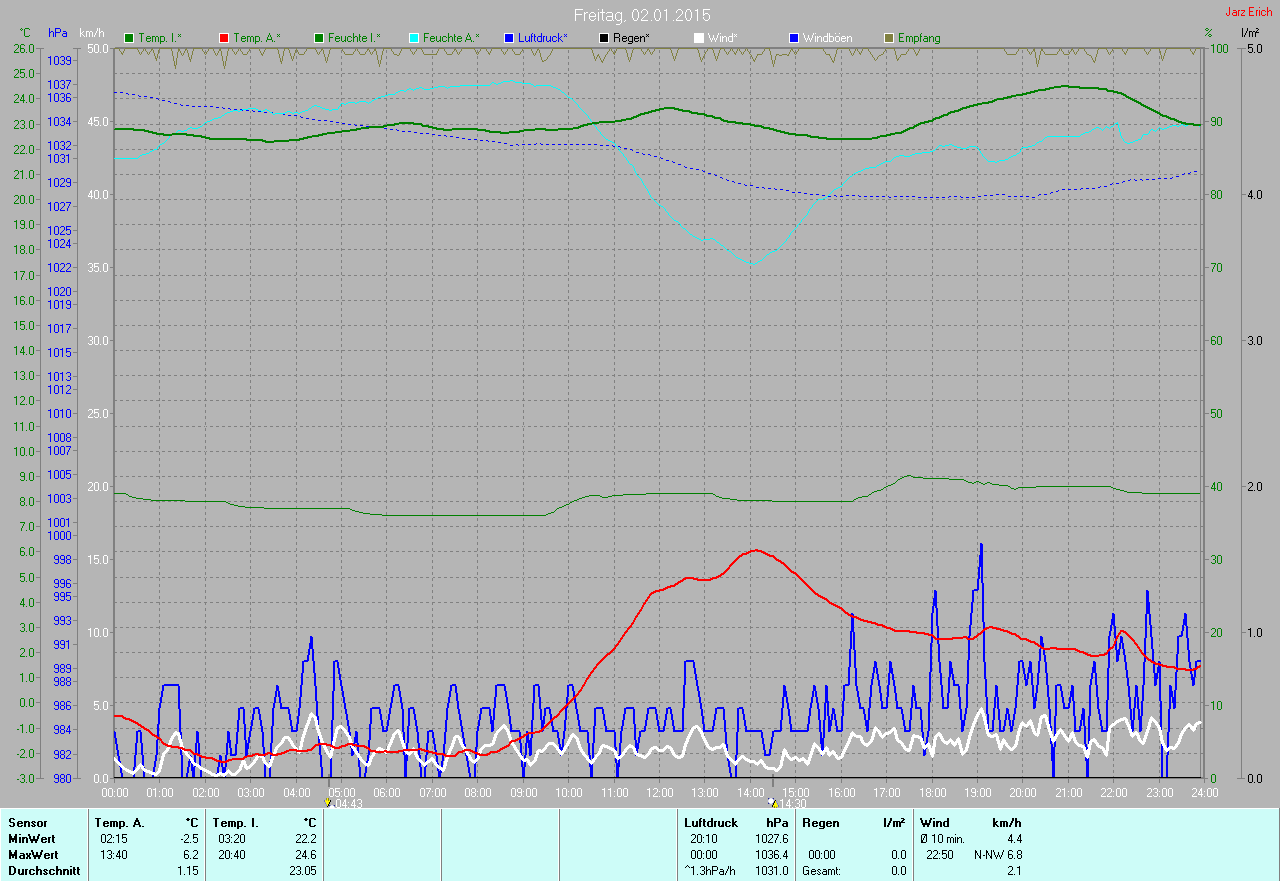This screenshot has height=881, width=1280.
Task: Toggle the cyan Feuchte A. legend swatch
Action: 412,38
